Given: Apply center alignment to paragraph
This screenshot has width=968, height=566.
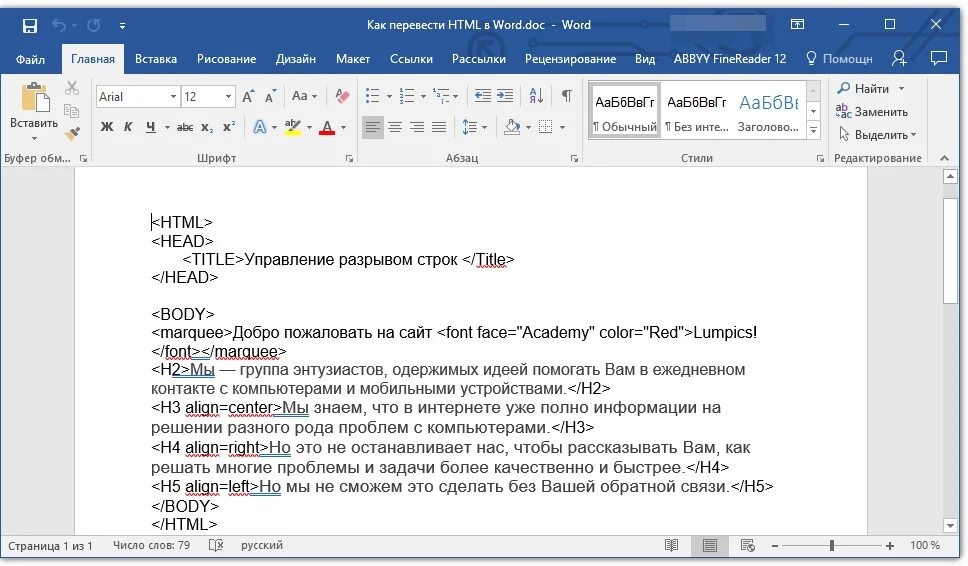Looking at the screenshot, I should (394, 128).
